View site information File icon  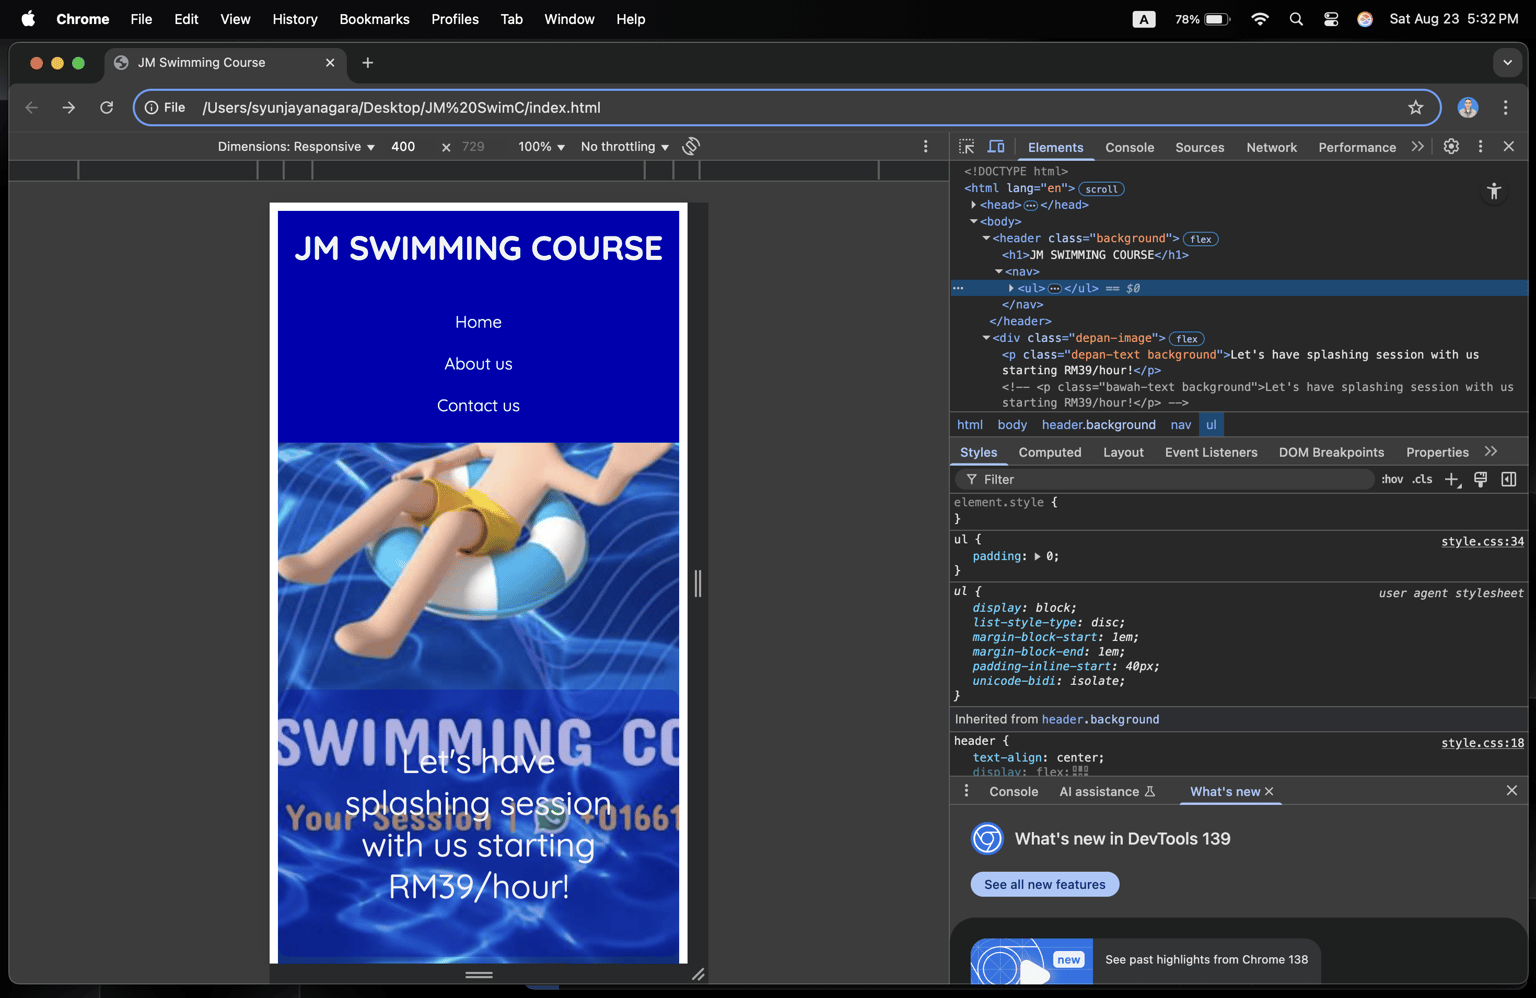pos(165,107)
